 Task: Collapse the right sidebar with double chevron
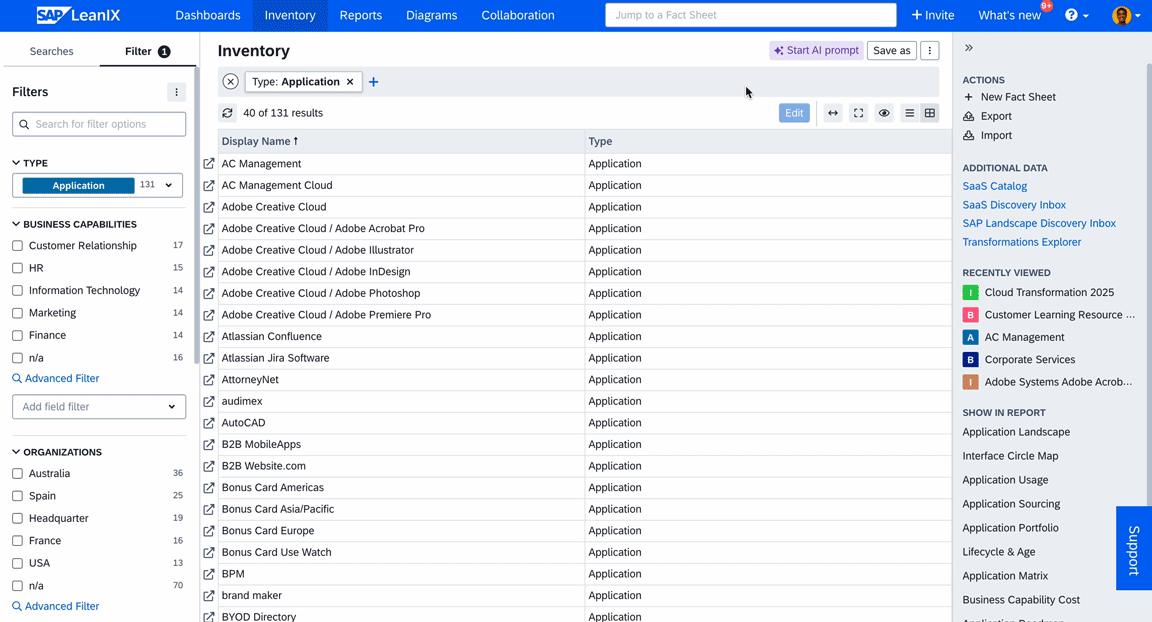969,48
